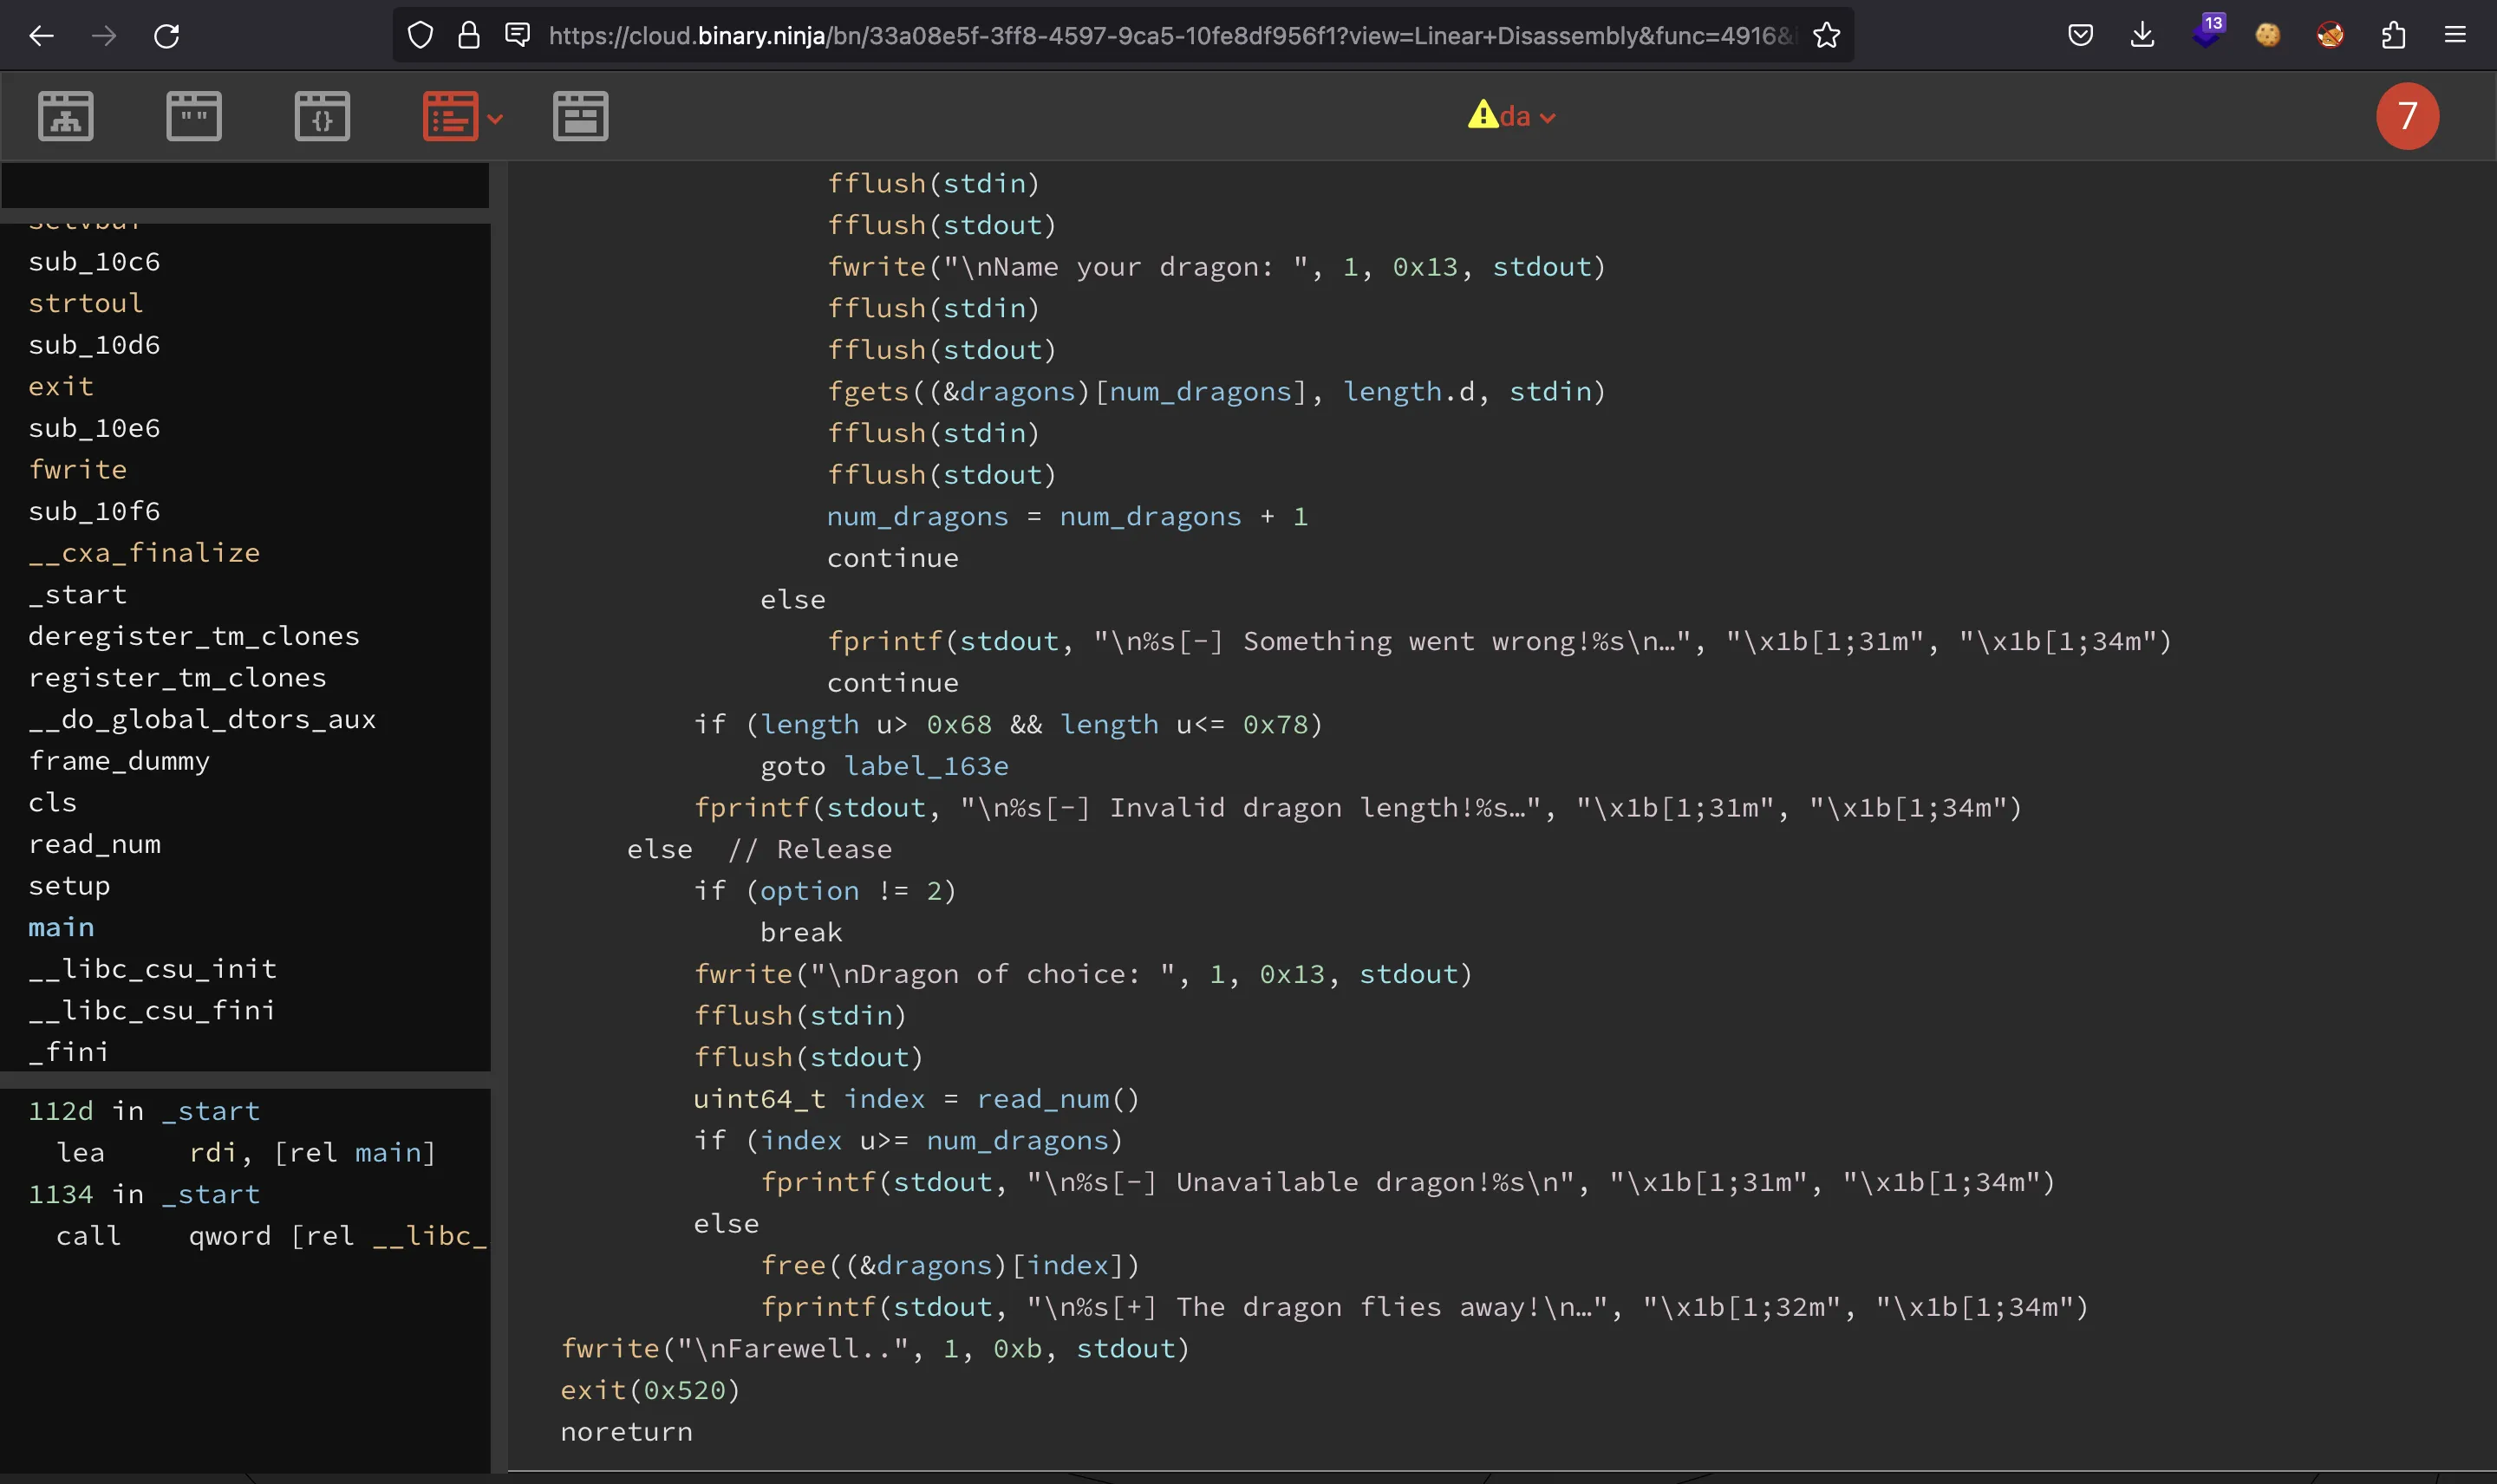Screen dimensions: 2497x1484
Task: Open the permissions icon next to the padlock
Action: tap(517, 36)
